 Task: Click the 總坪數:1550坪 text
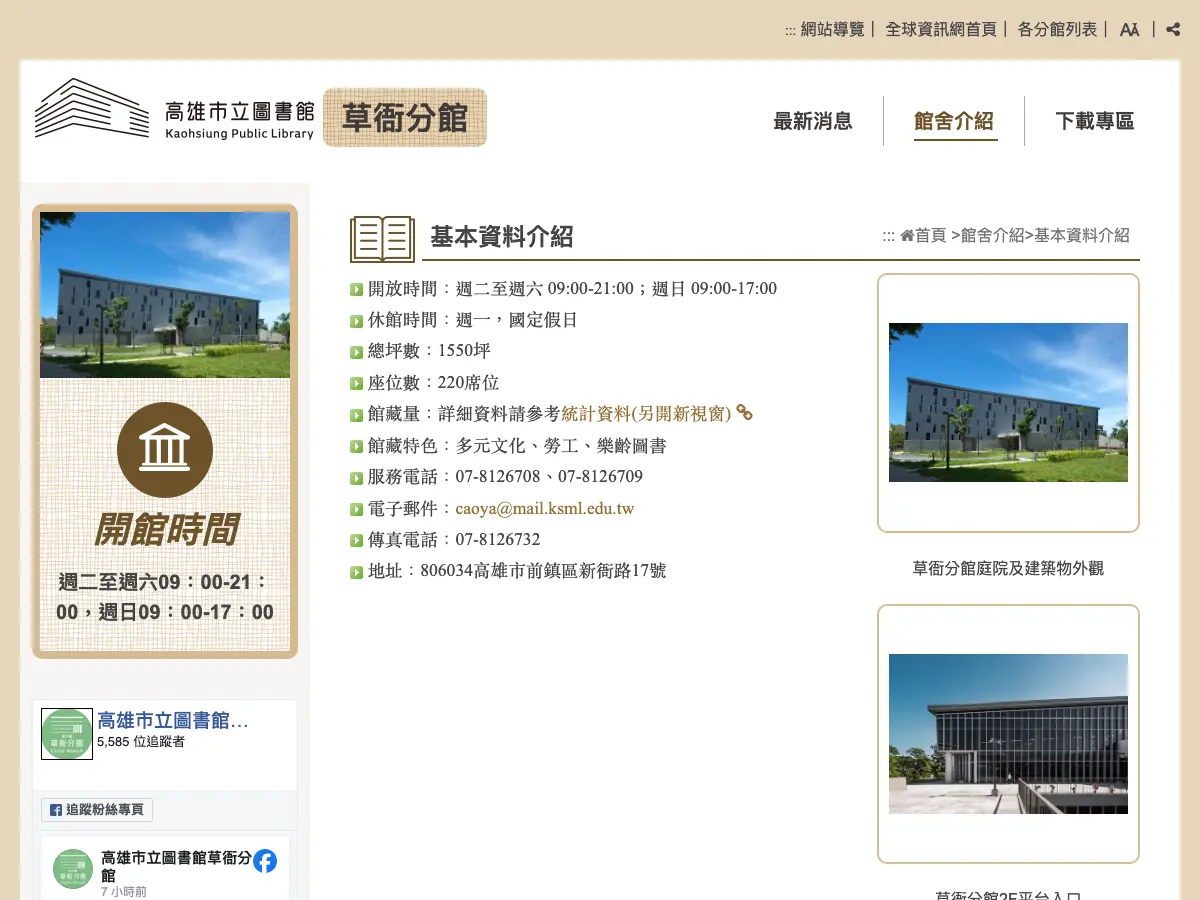[429, 351]
